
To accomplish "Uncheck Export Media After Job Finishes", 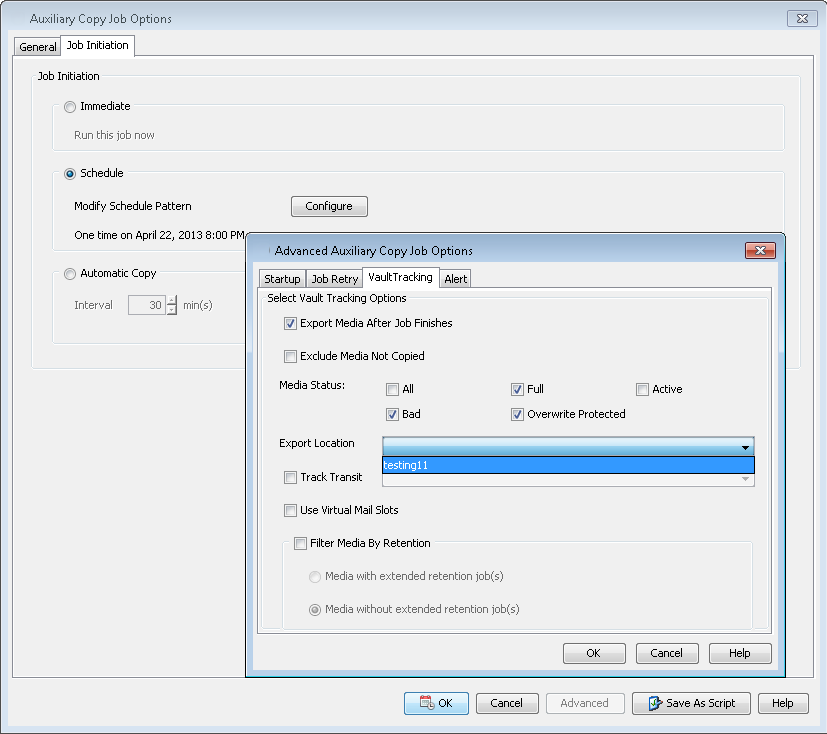I will click(x=291, y=324).
